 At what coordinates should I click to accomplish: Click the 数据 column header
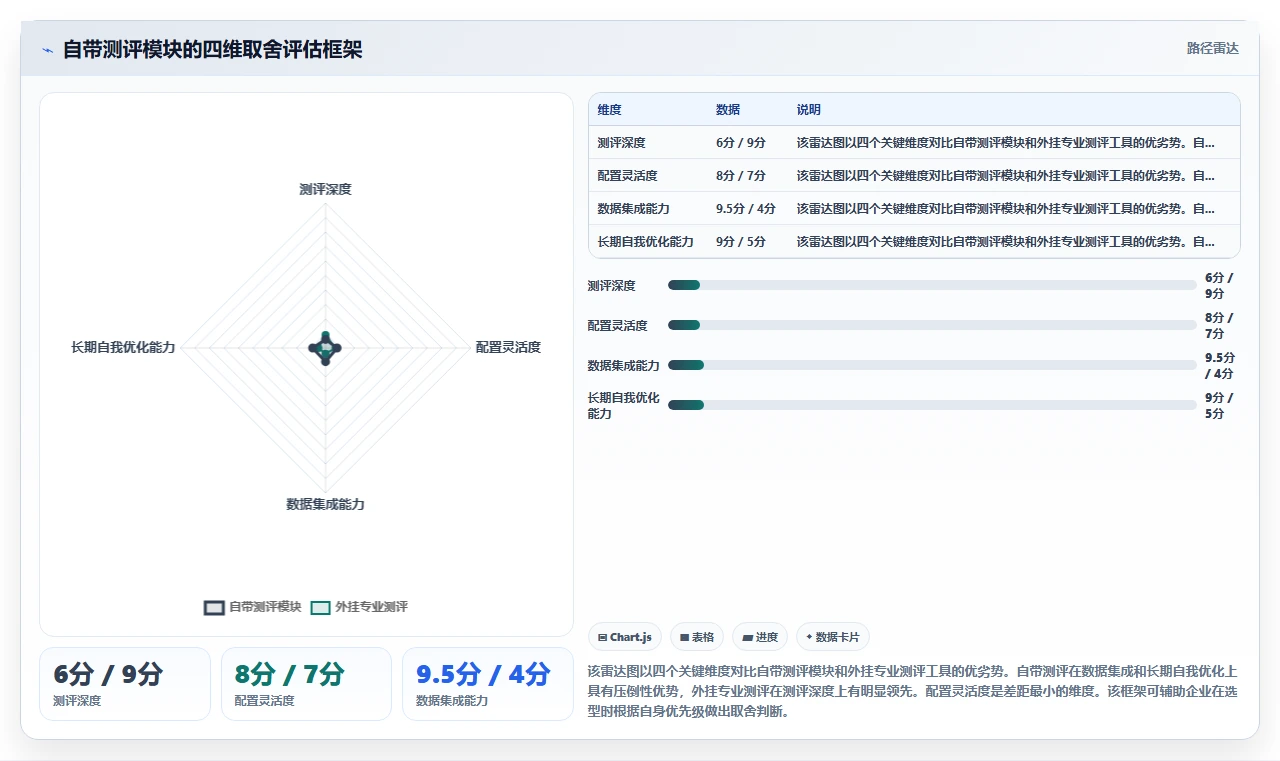pyautogui.click(x=728, y=110)
